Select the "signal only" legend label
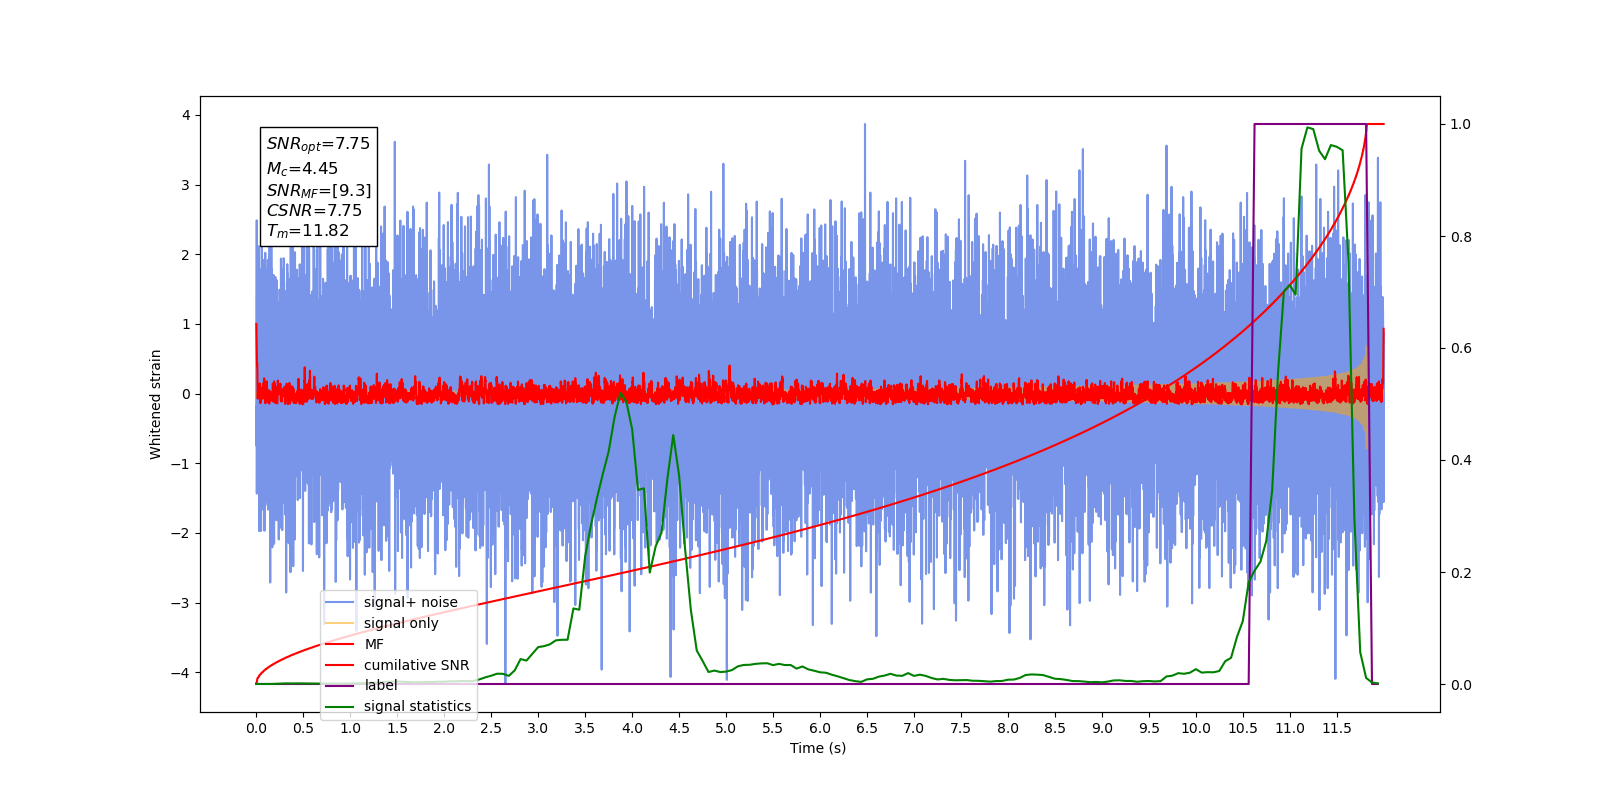The height and width of the screenshot is (800, 1600). [x=401, y=623]
